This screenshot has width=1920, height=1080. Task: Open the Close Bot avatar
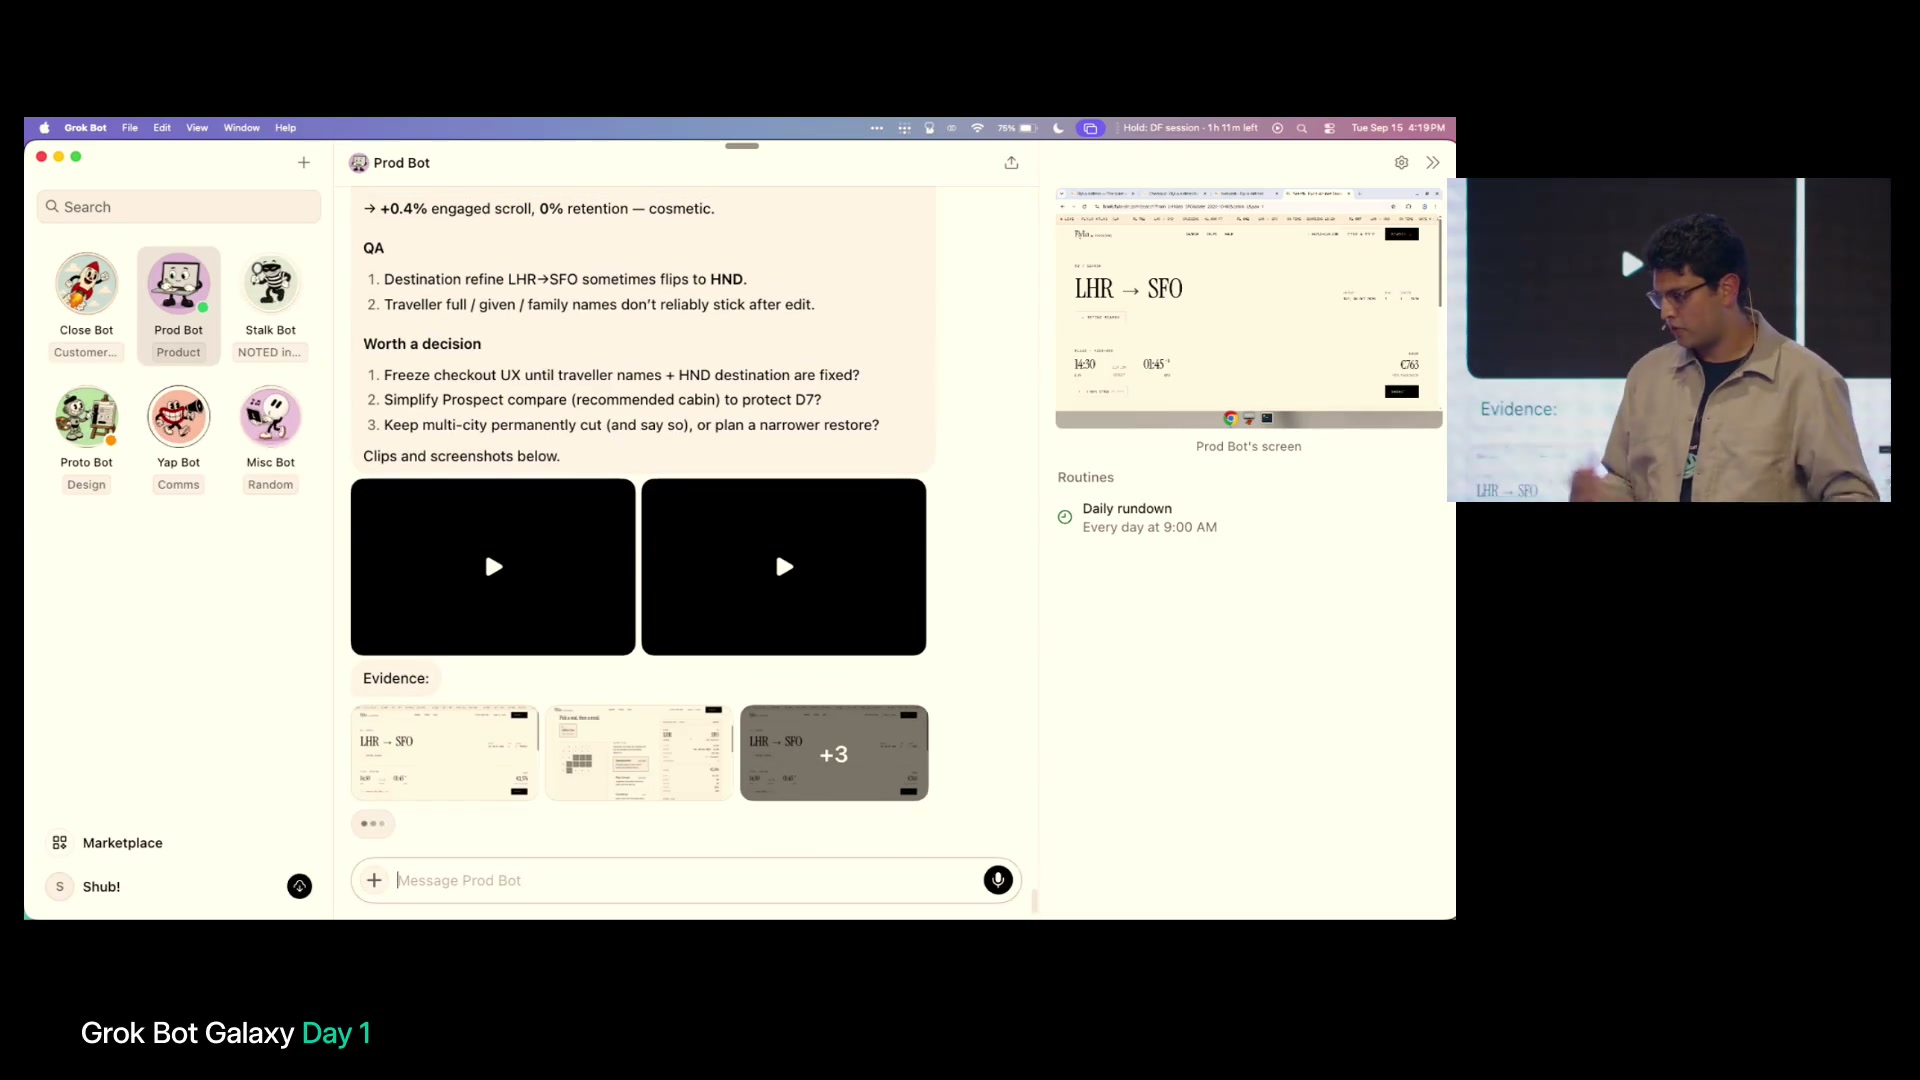tap(86, 284)
